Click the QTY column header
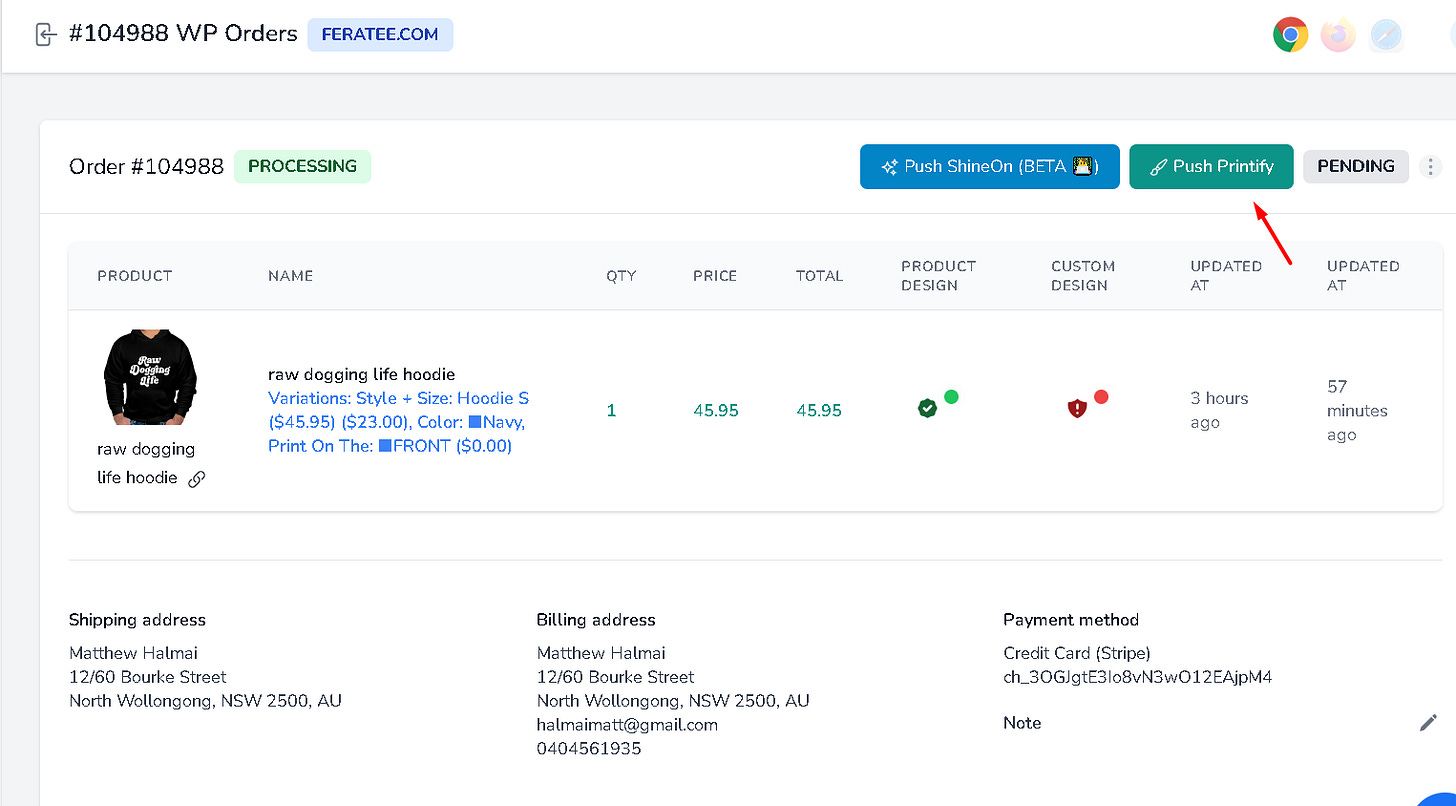The height and width of the screenshot is (806, 1456). [x=621, y=276]
